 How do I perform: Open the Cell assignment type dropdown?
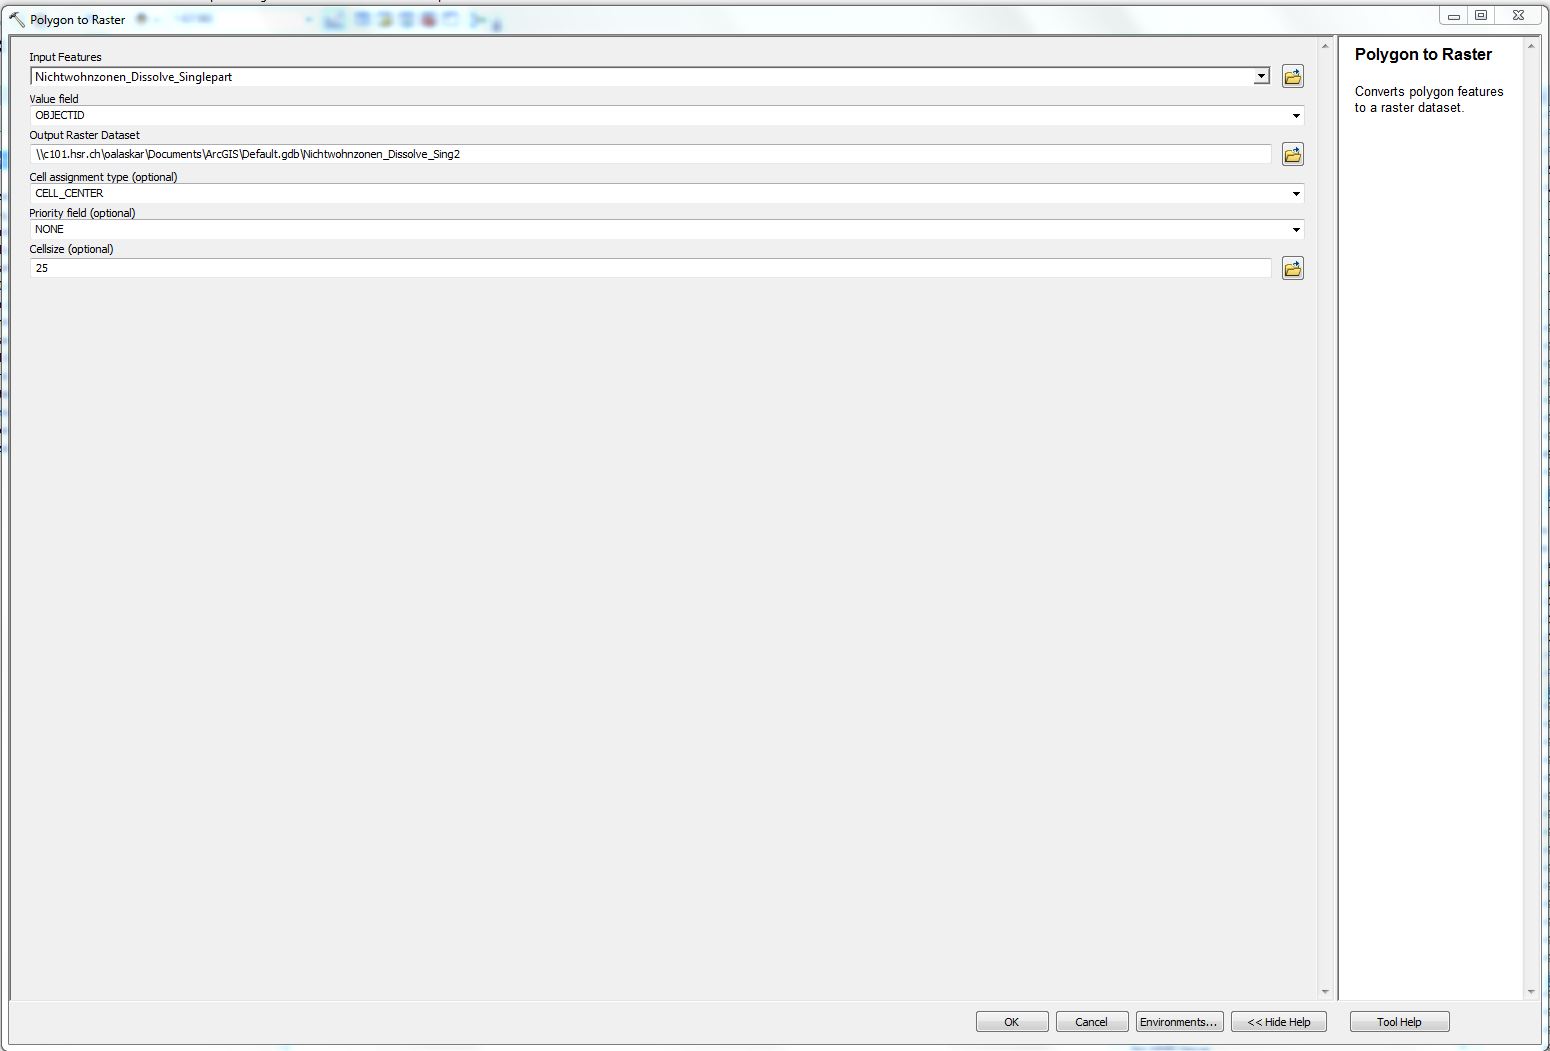(1296, 194)
